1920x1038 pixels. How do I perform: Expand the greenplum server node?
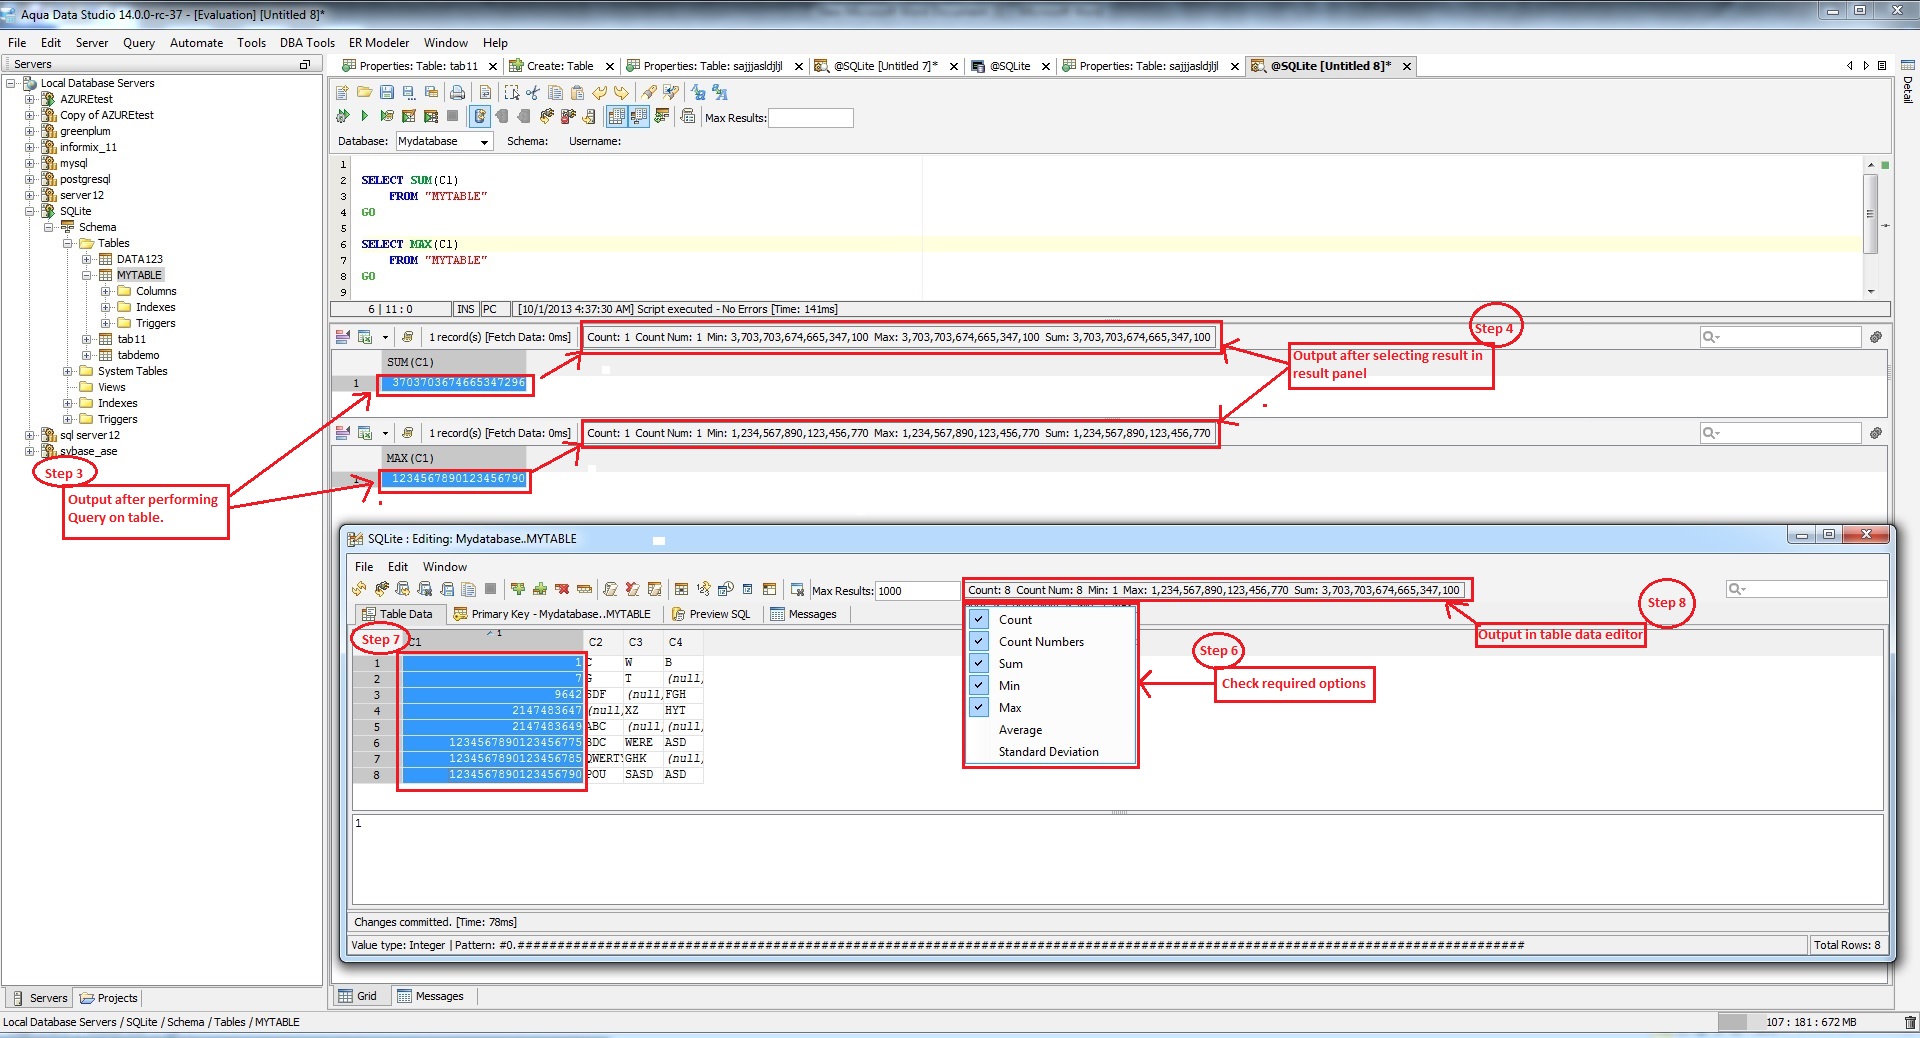point(30,131)
